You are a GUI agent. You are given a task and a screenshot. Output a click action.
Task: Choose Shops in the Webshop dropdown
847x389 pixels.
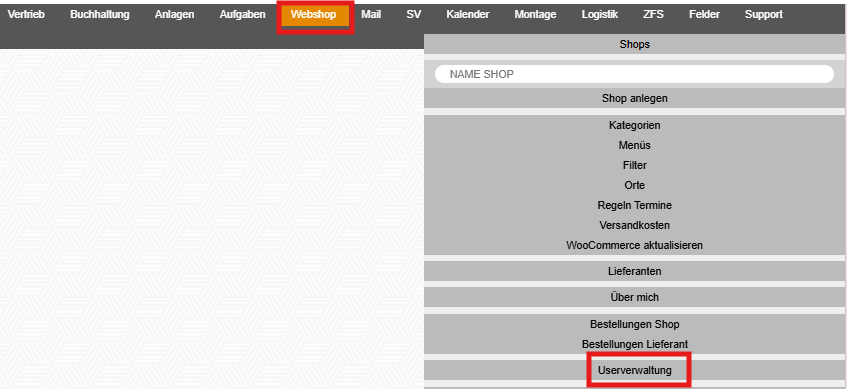(x=635, y=44)
